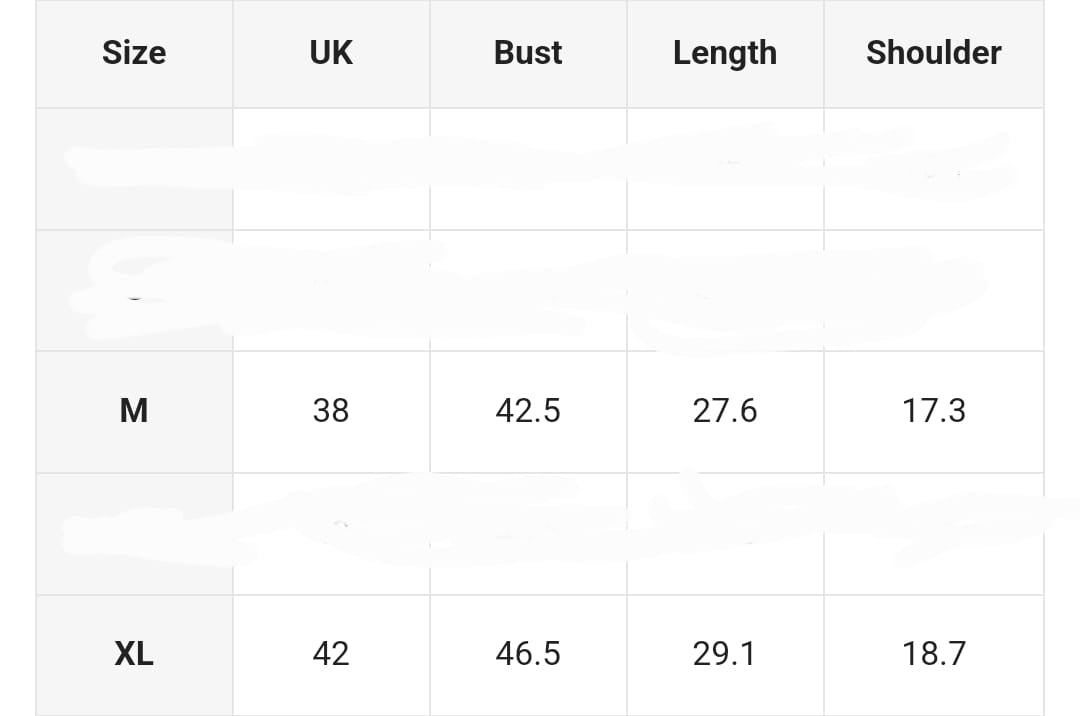Viewport: 1080px width, 716px height.
Task: Select the Bust column header
Action: coord(528,53)
